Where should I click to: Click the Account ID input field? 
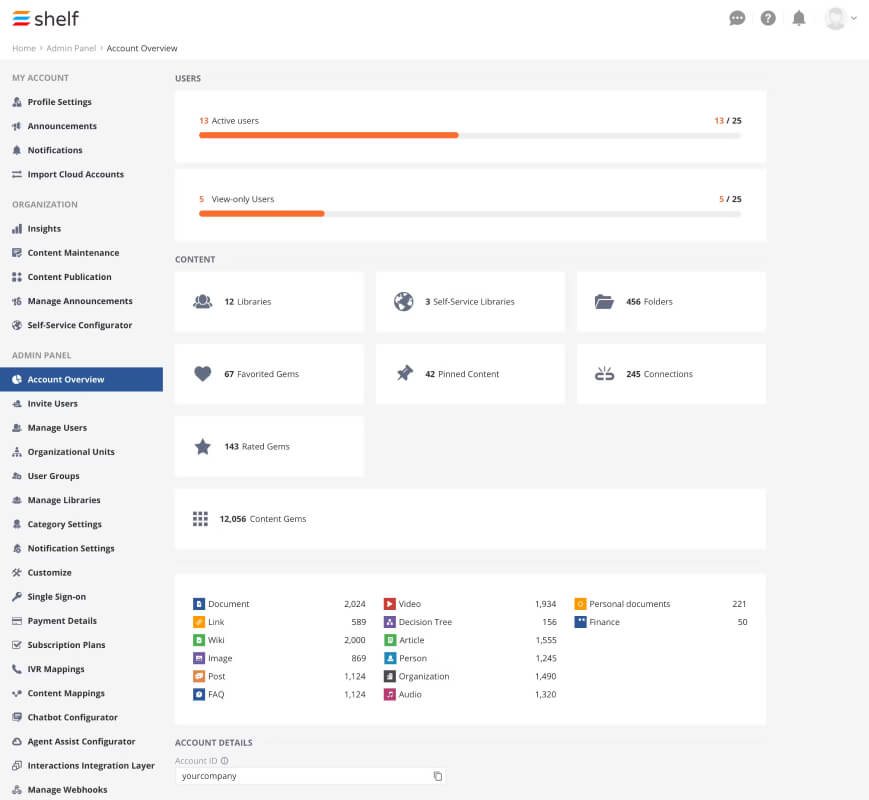coord(310,776)
